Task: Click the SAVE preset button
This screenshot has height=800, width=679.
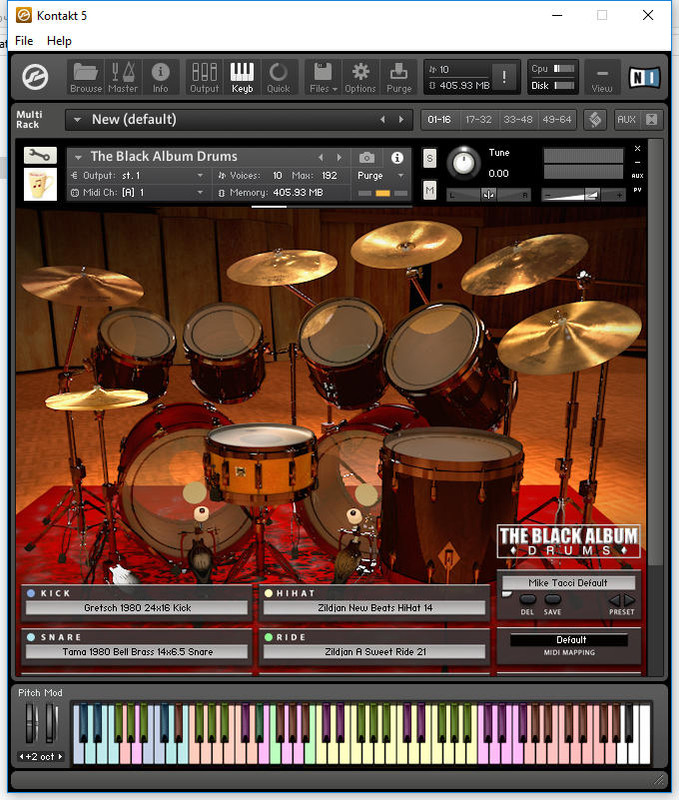Action: pyautogui.click(x=552, y=599)
